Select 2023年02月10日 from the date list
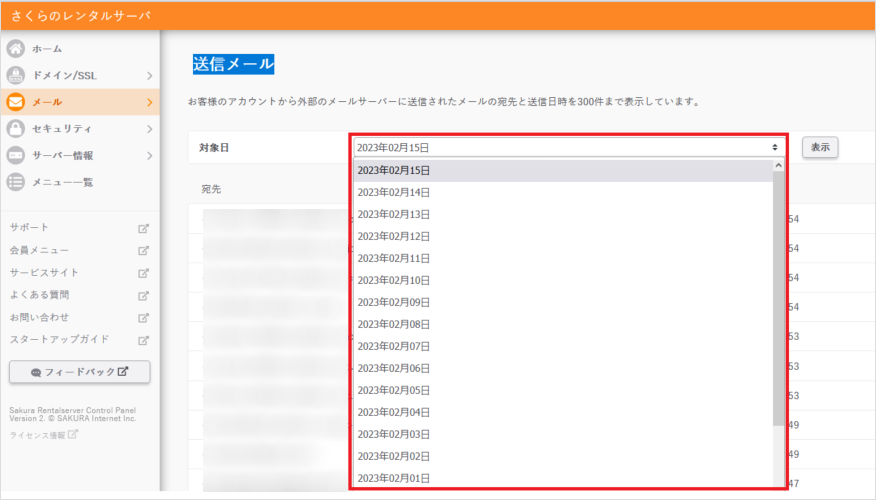Screen dimensions: 876x500 point(393,280)
